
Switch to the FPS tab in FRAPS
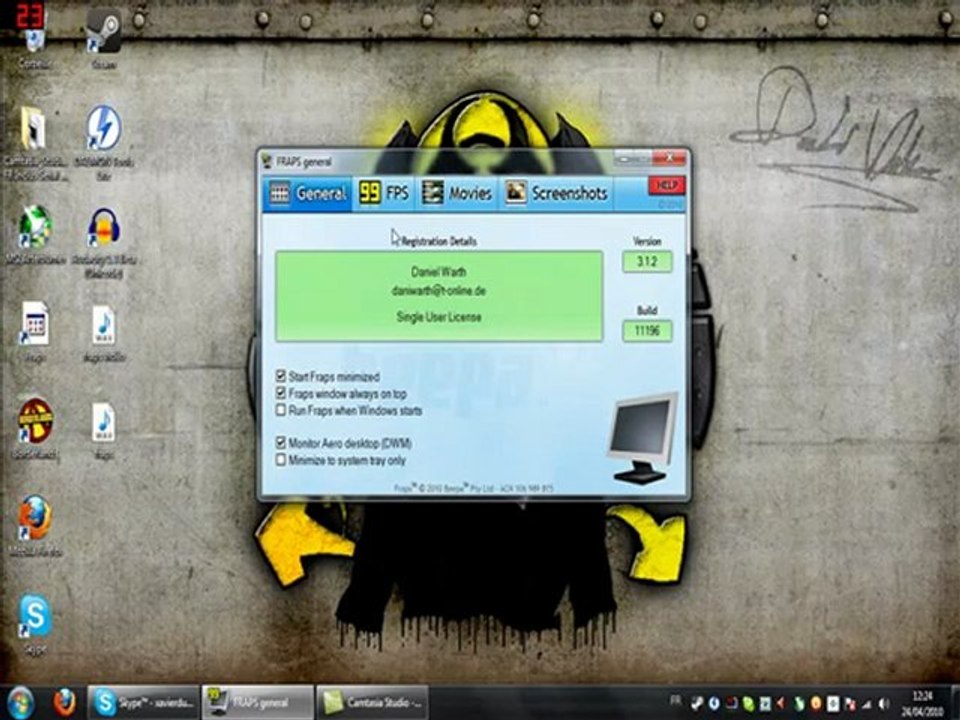[384, 193]
